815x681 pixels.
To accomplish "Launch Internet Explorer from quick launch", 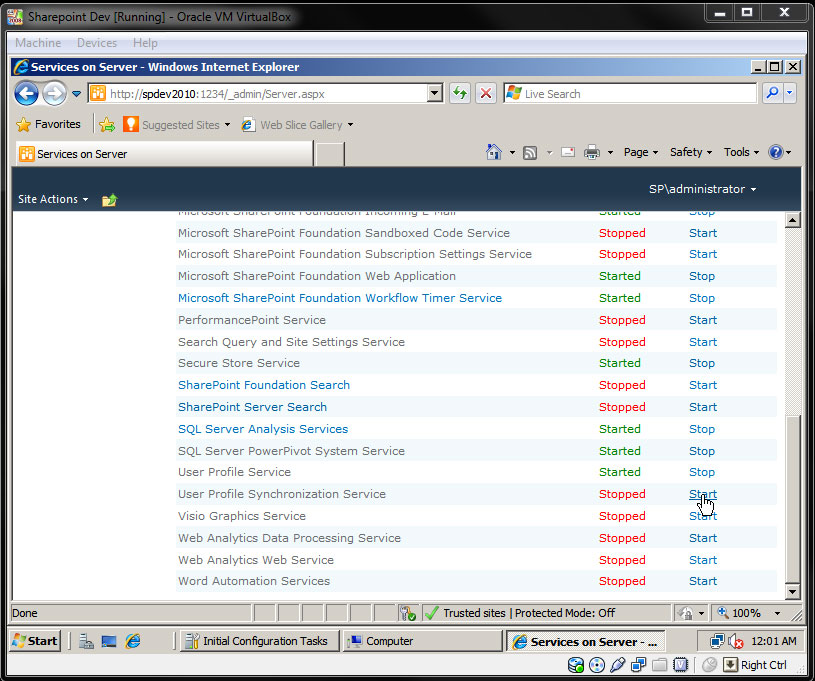I will coord(133,641).
